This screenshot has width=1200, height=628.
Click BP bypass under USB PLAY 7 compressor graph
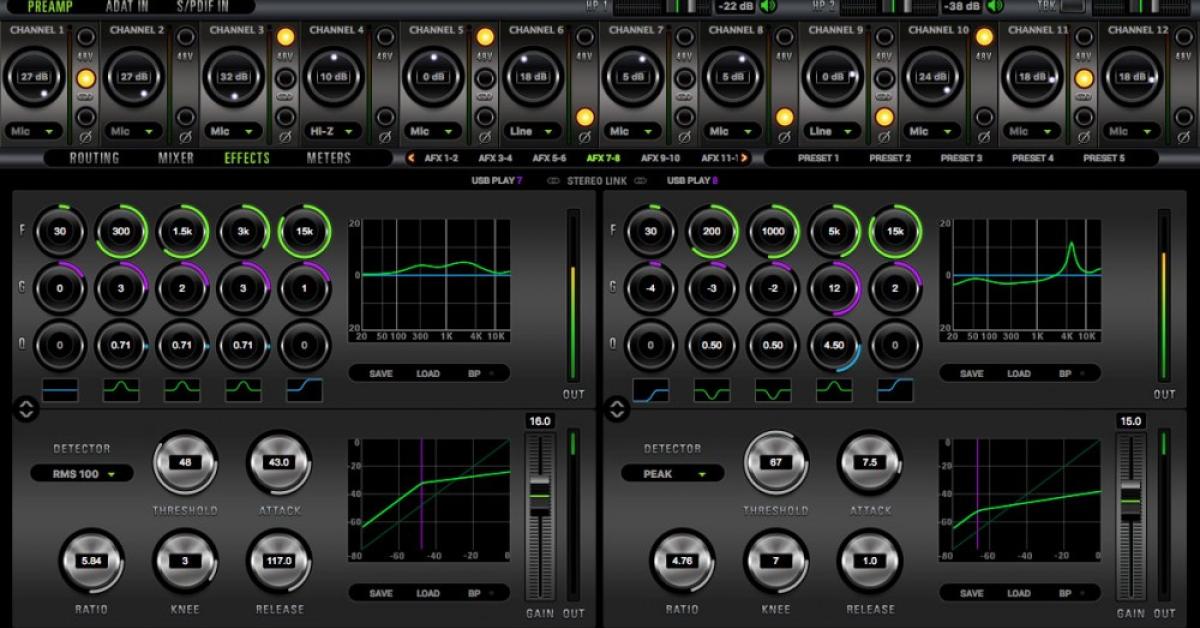click(x=474, y=593)
